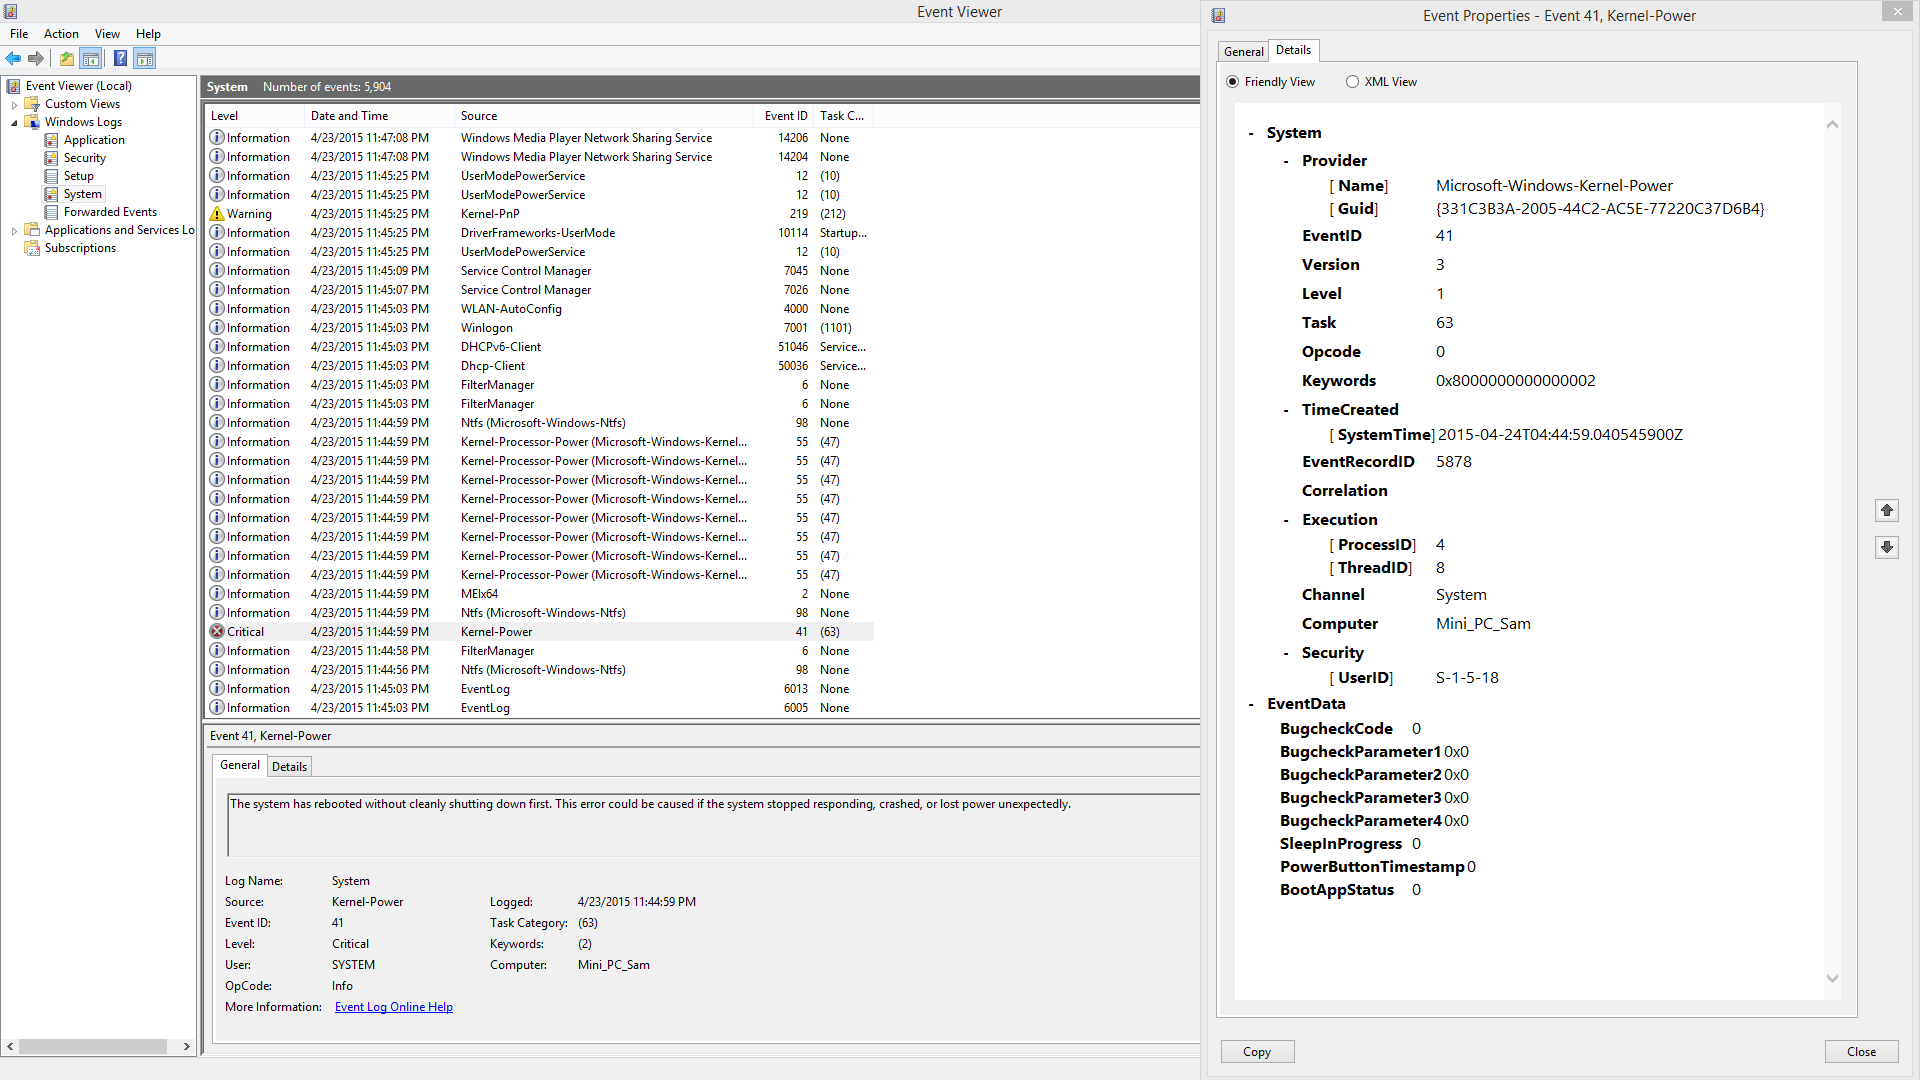The width and height of the screenshot is (1920, 1080).
Task: Click the Back arrow toolbar icon
Action: [x=14, y=58]
